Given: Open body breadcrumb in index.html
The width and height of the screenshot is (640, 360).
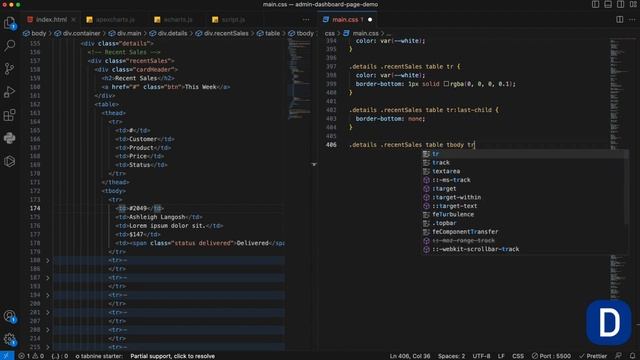Looking at the screenshot, I should coord(35,33).
